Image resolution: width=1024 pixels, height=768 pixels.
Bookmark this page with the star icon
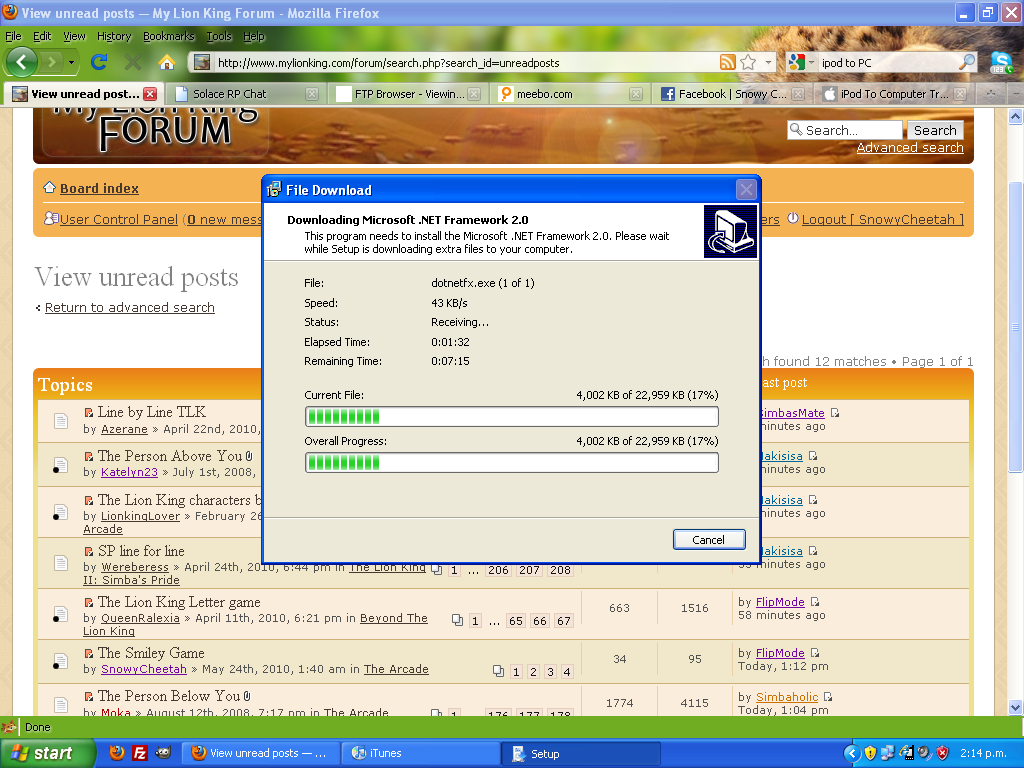[x=748, y=63]
